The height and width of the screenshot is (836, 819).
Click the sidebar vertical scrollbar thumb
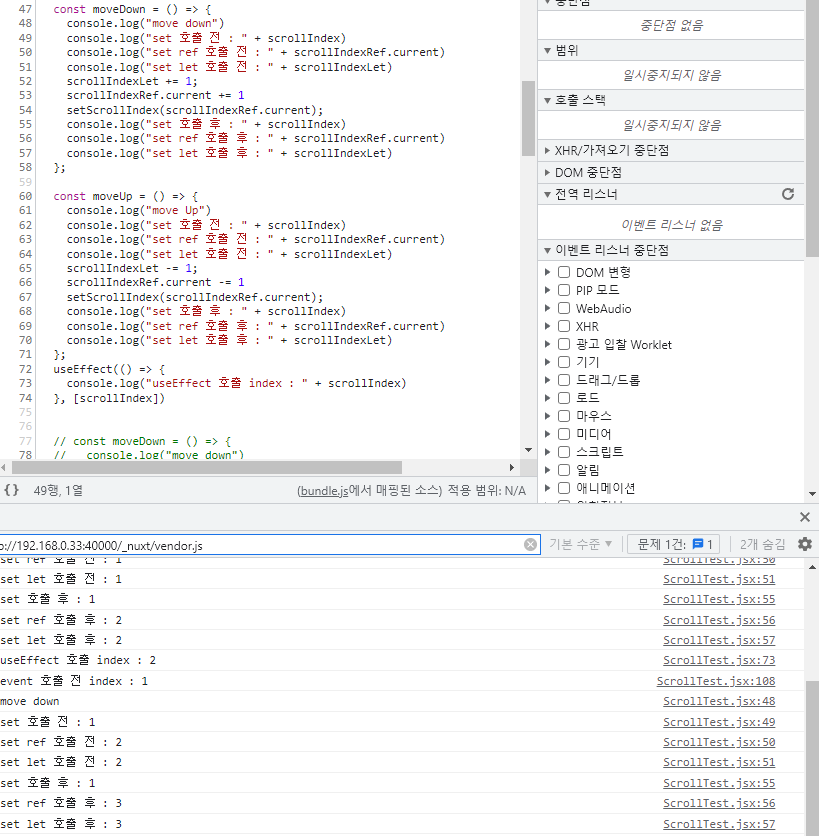812,128
